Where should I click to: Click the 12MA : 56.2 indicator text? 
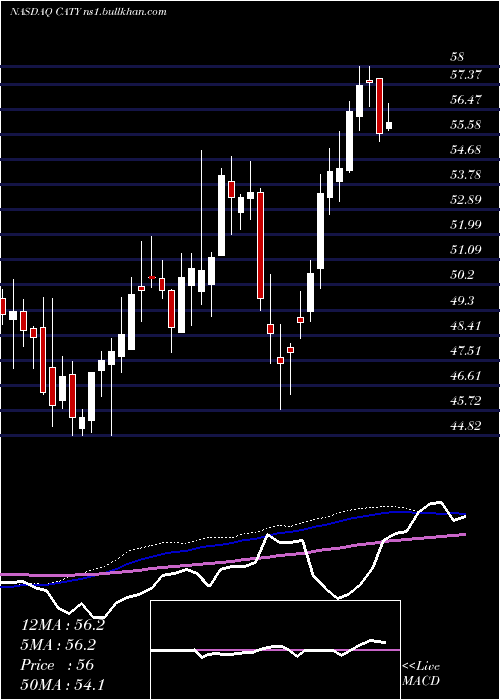click(62, 625)
